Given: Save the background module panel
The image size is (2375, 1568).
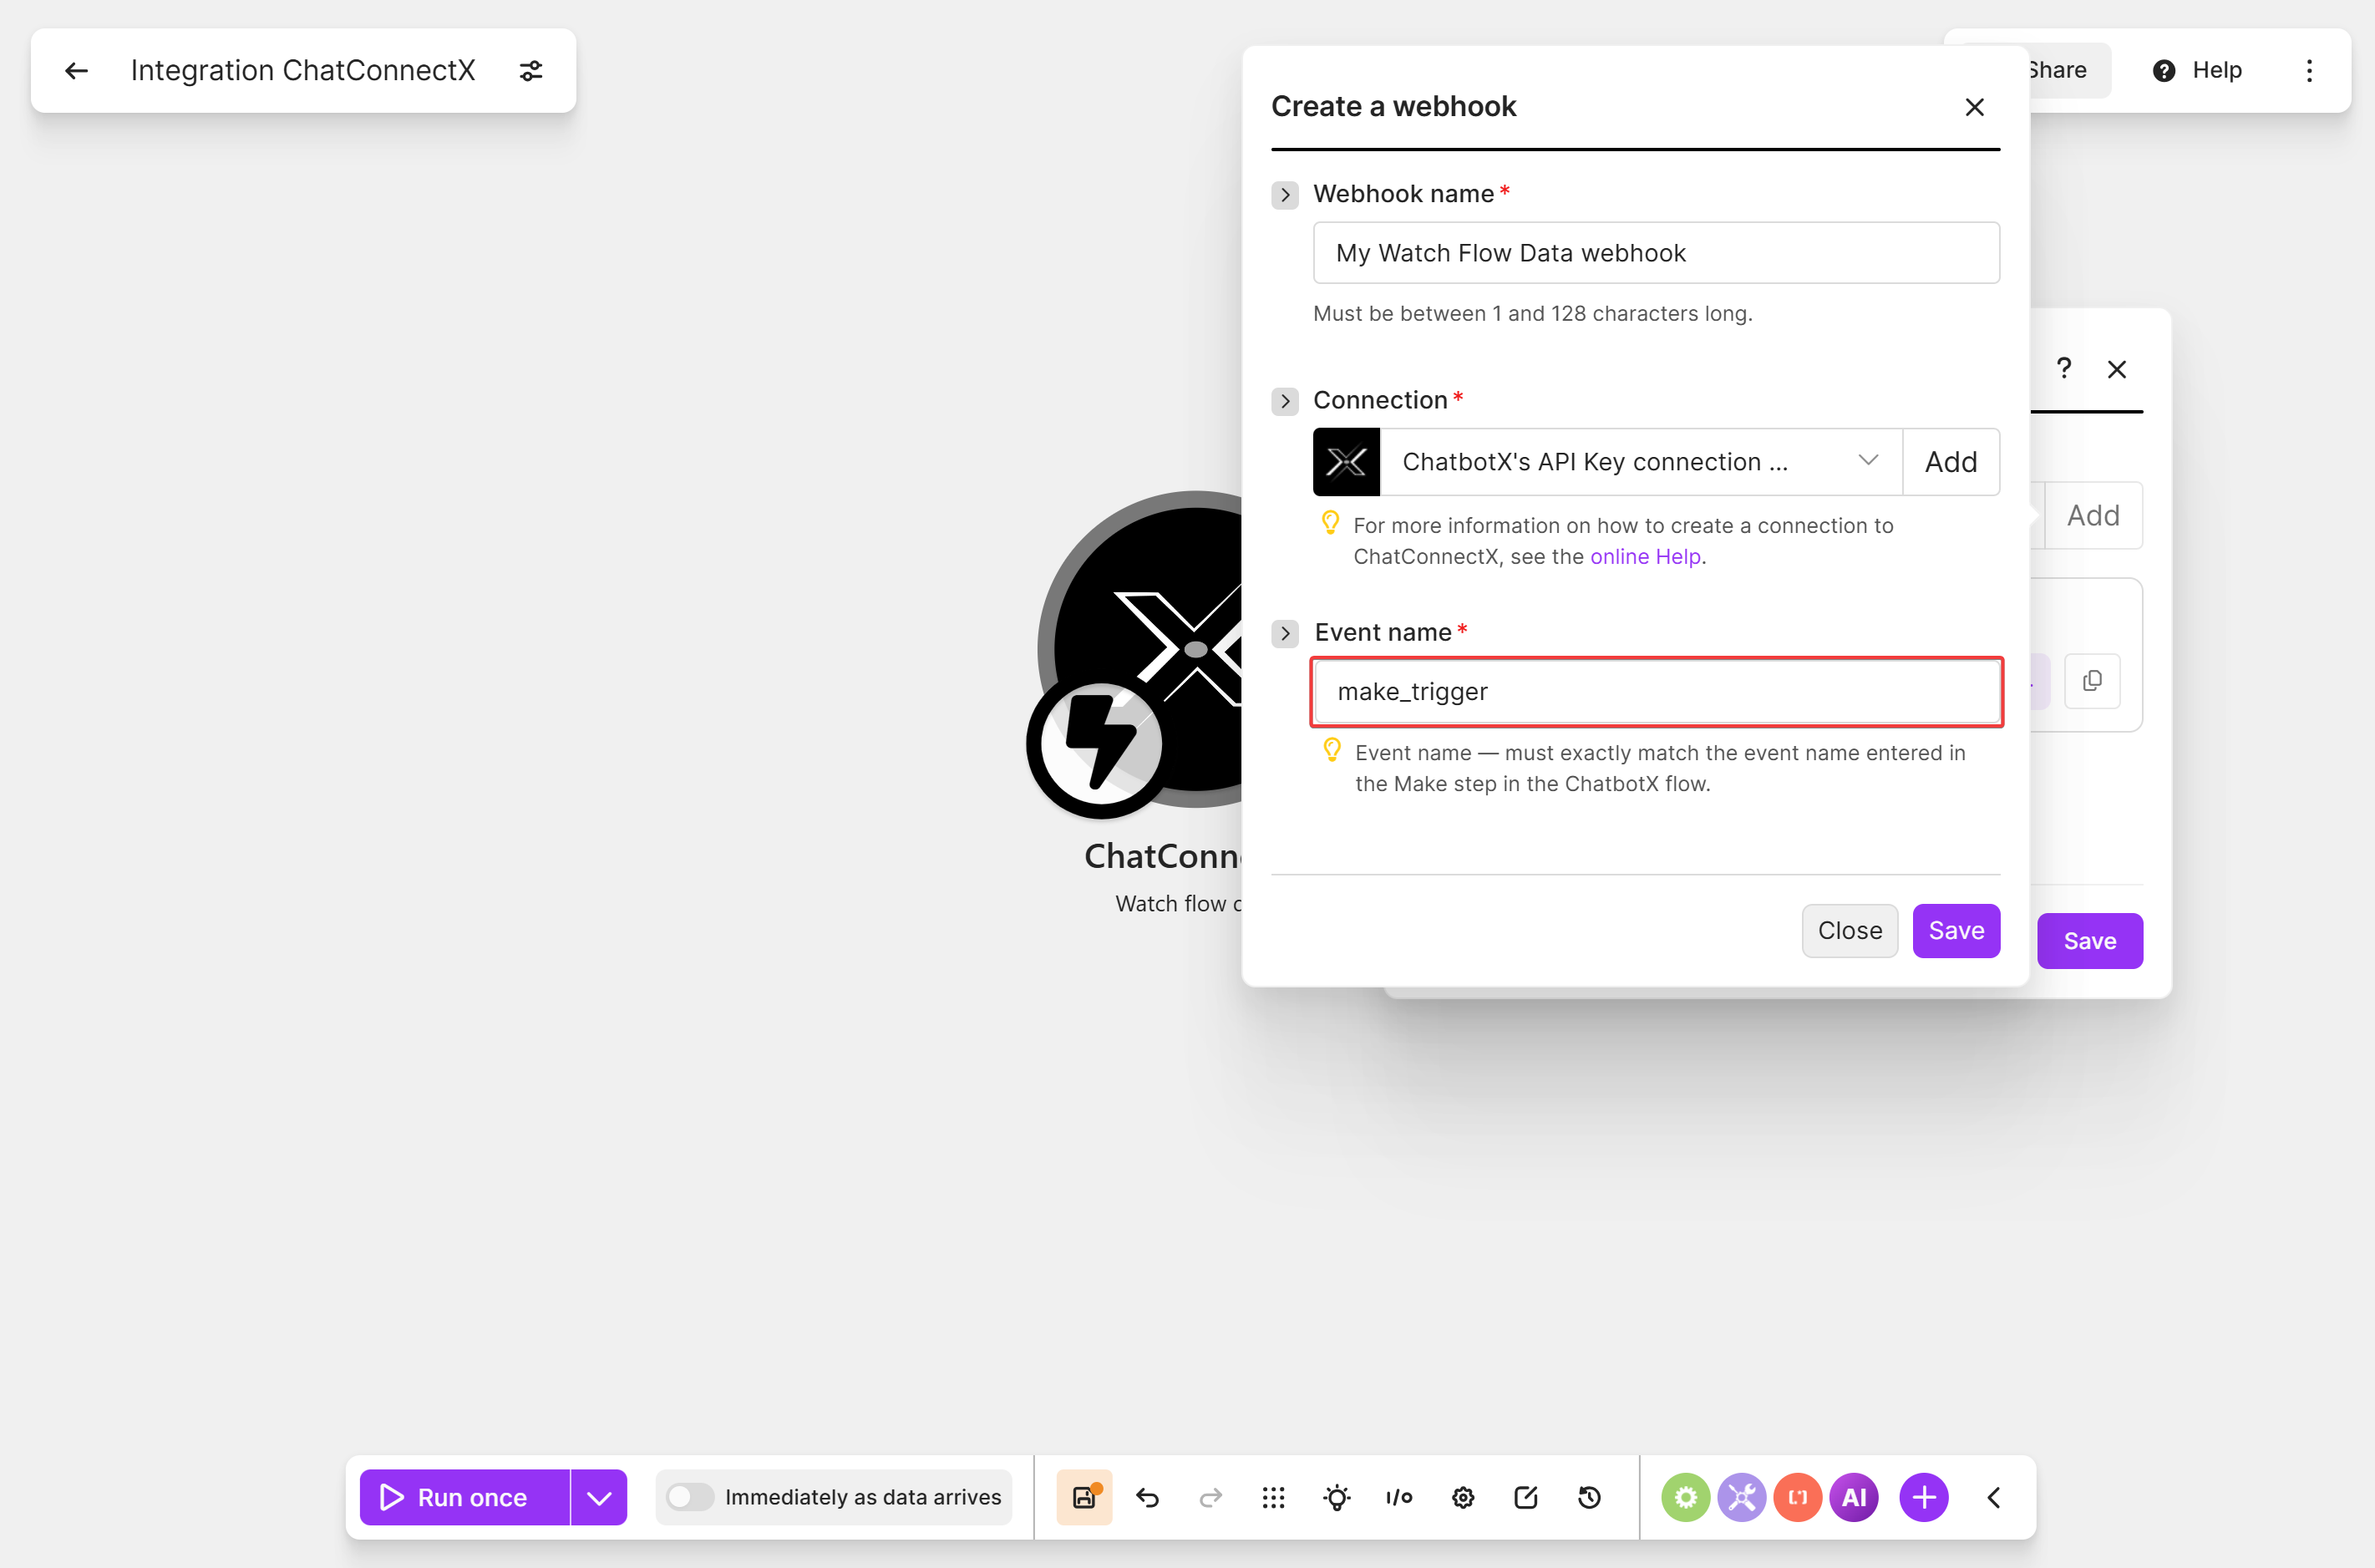Looking at the screenshot, I should pos(2089,941).
